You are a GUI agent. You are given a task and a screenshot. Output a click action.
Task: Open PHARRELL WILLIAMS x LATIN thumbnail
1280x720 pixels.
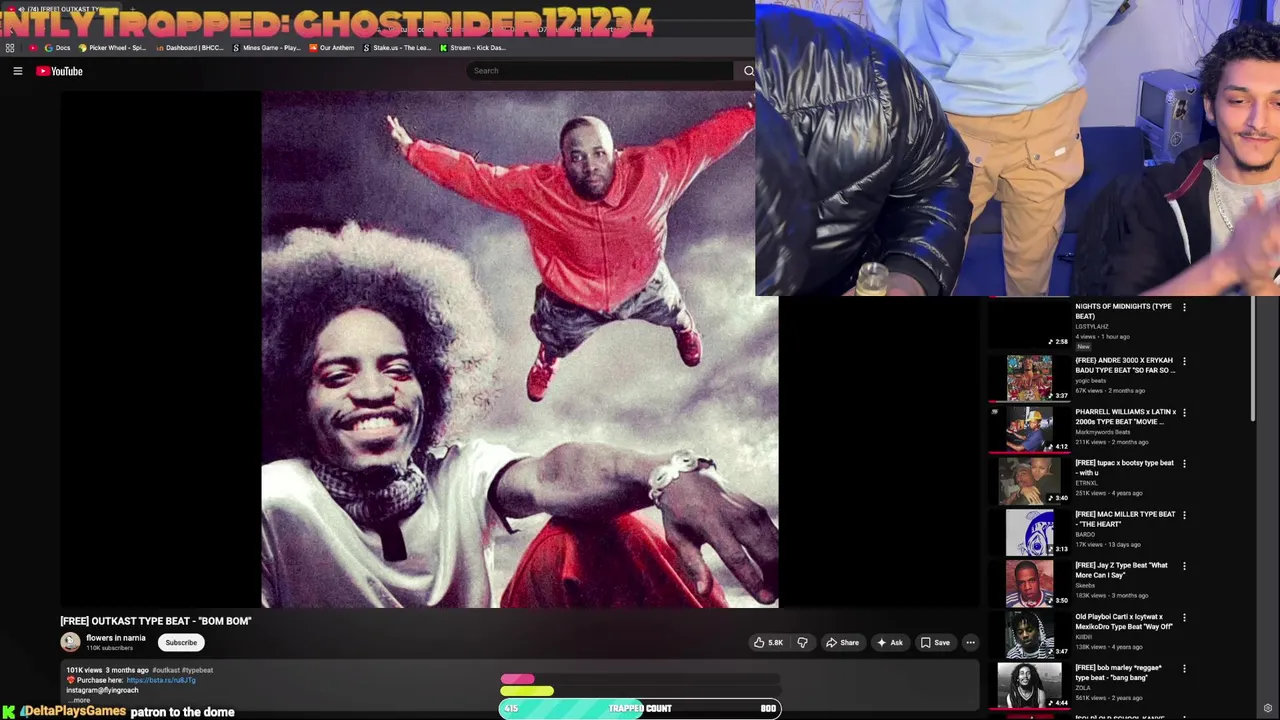tap(1029, 428)
